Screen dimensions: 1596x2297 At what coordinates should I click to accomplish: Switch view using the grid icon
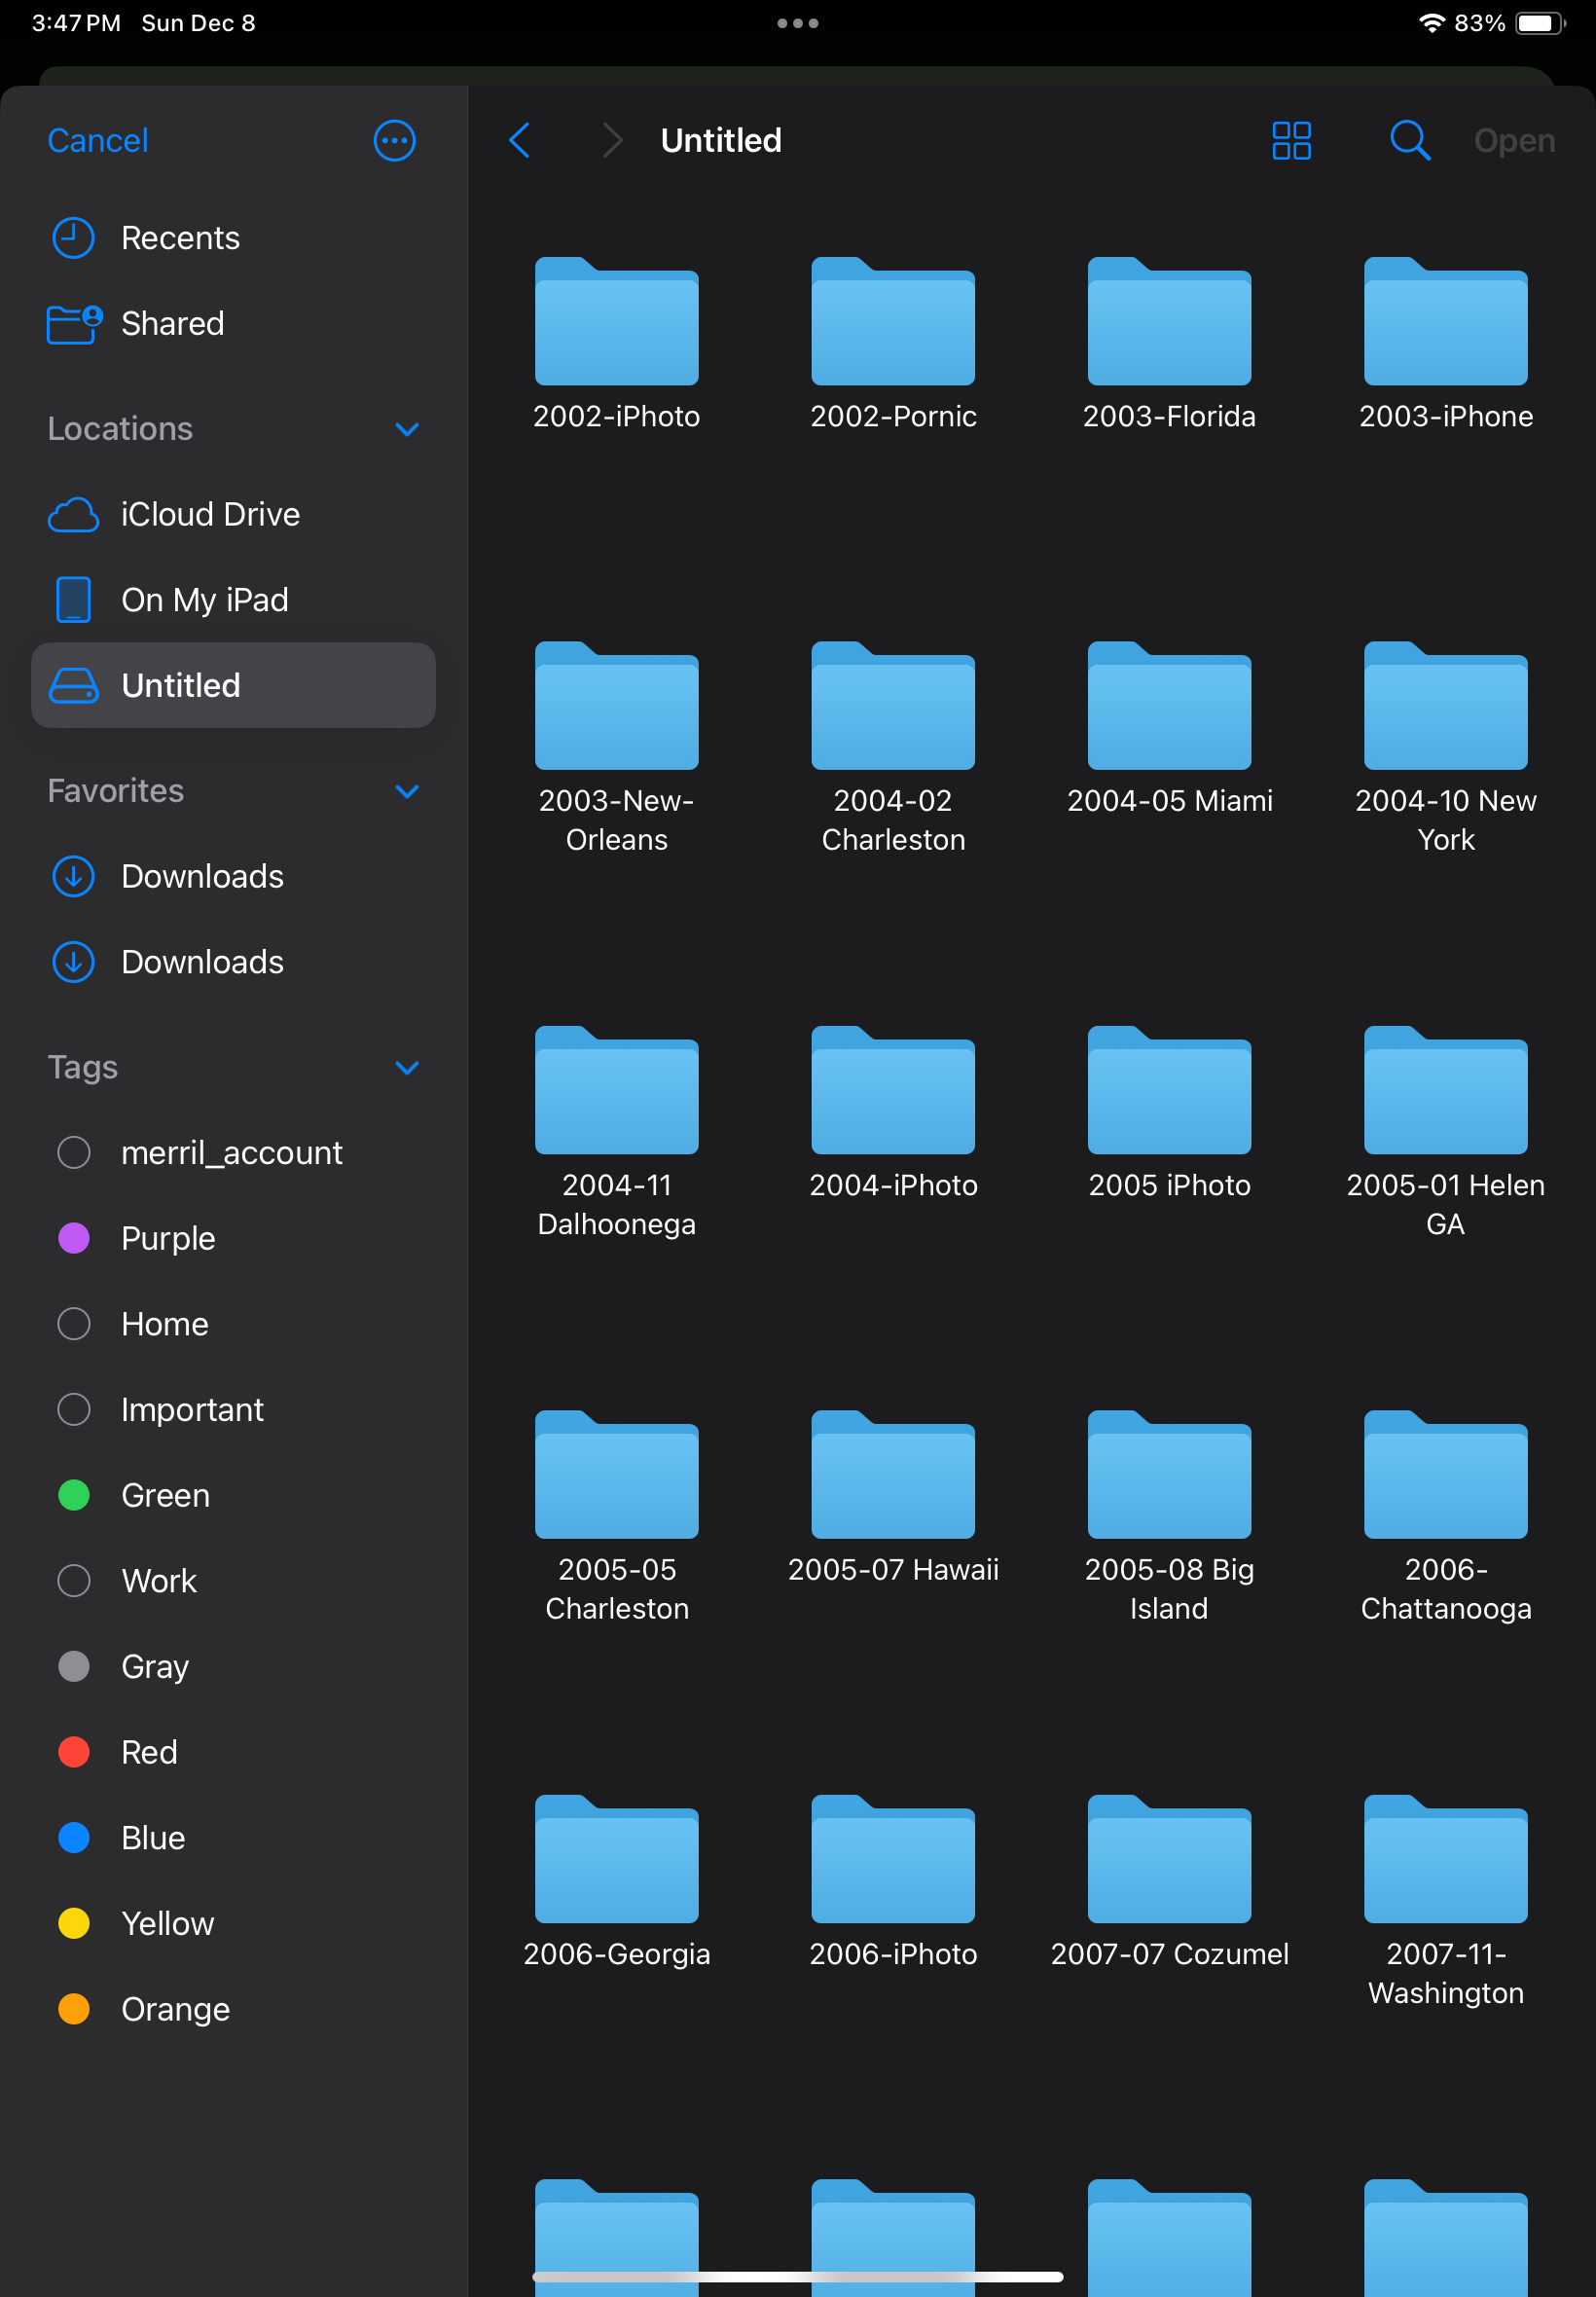pyautogui.click(x=1290, y=141)
